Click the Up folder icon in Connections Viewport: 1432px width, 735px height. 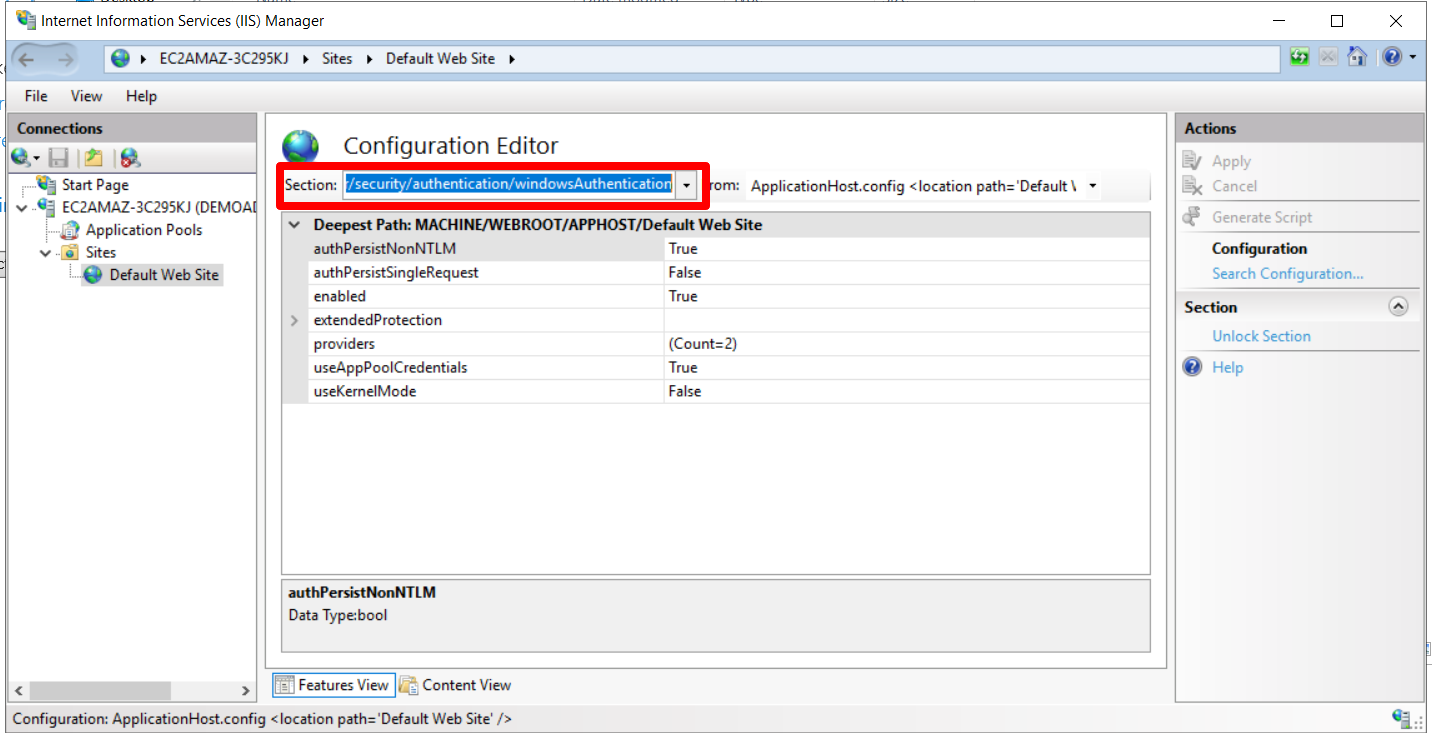pos(93,157)
